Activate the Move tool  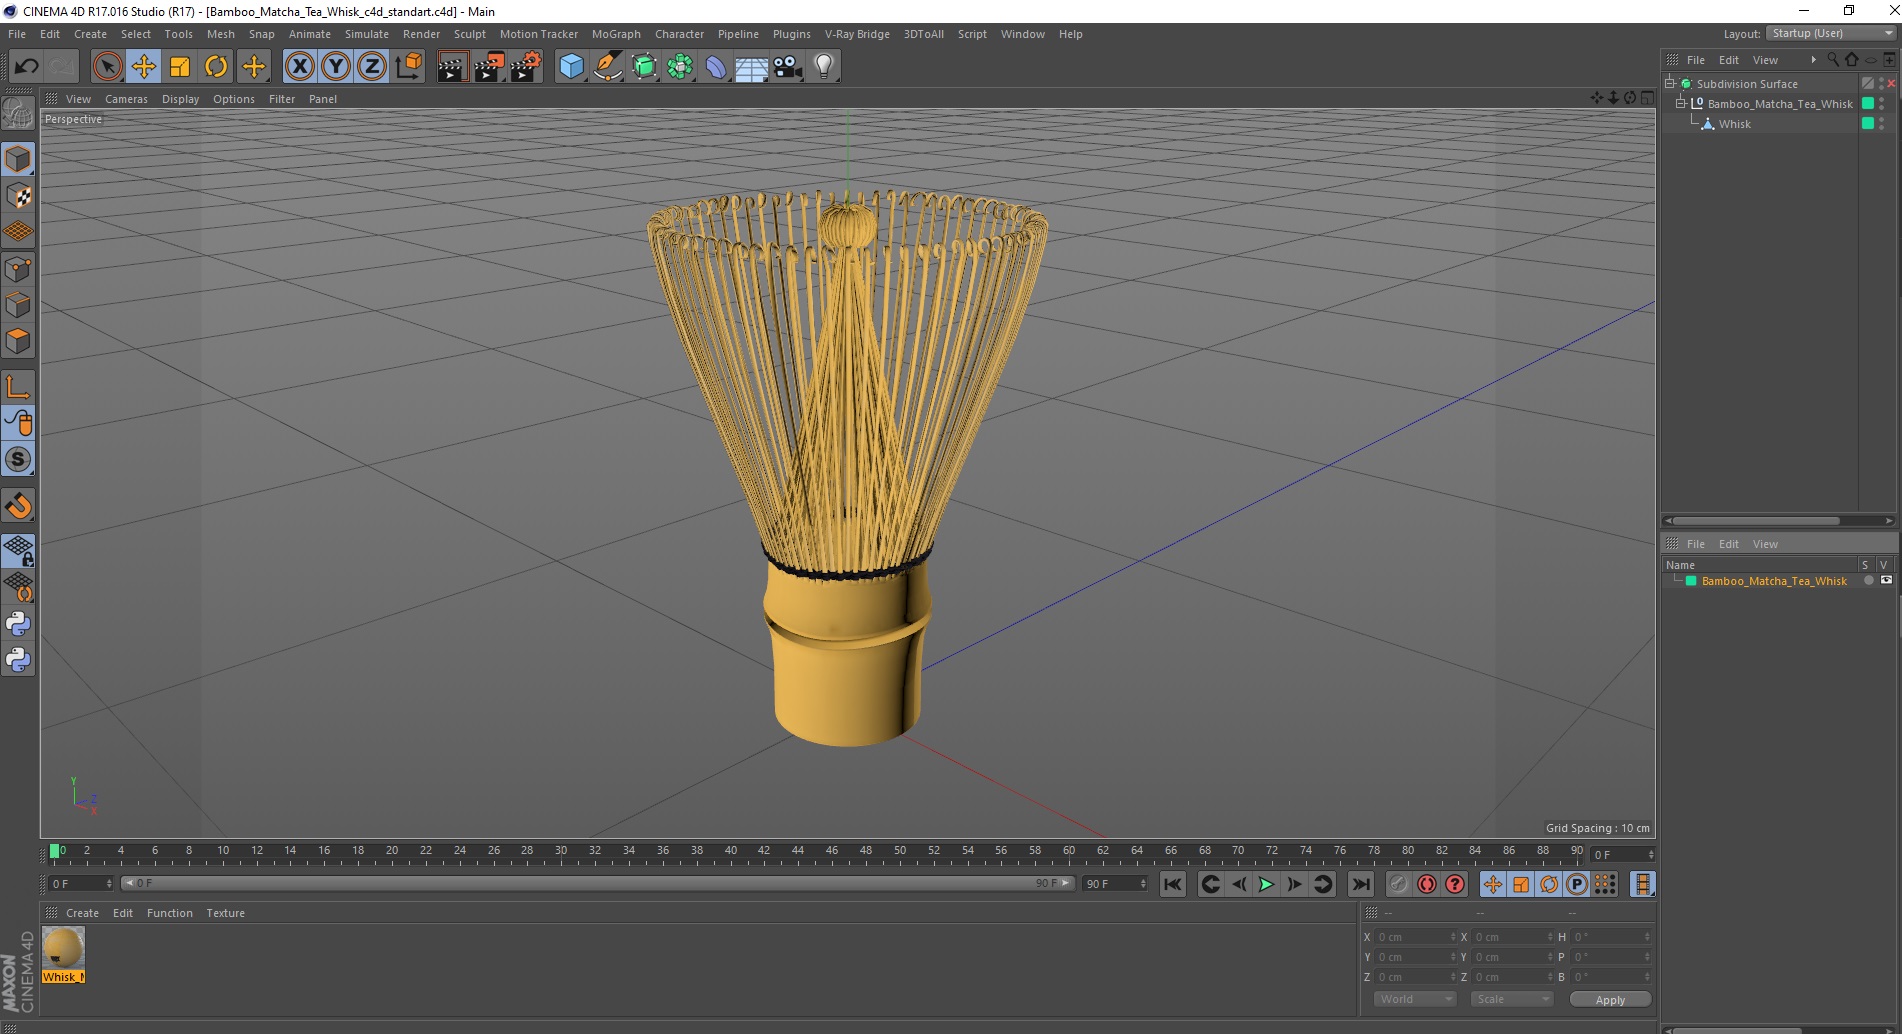144,67
